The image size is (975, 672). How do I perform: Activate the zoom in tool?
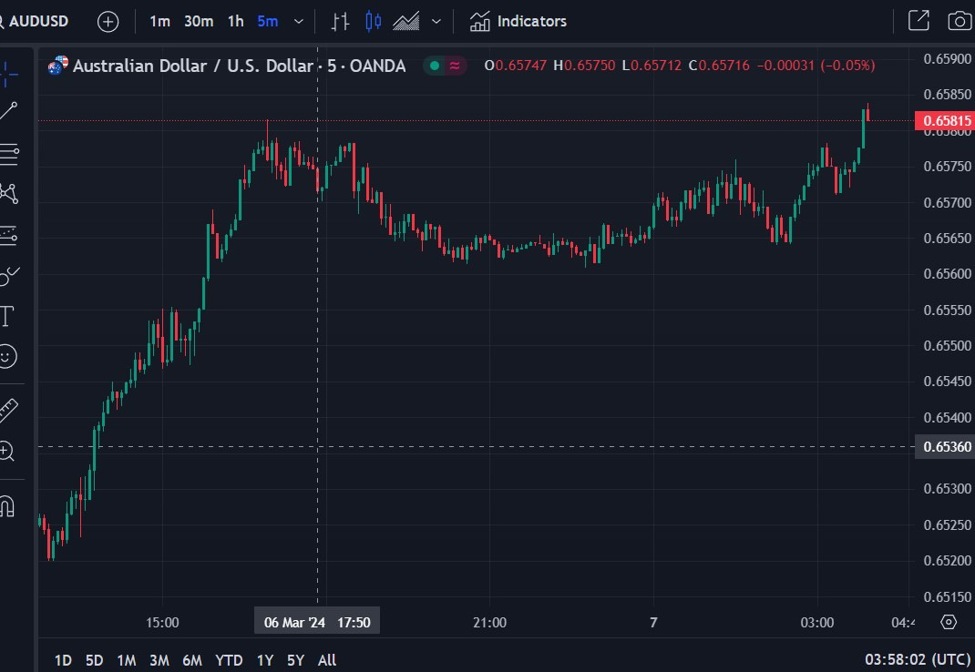[7, 452]
